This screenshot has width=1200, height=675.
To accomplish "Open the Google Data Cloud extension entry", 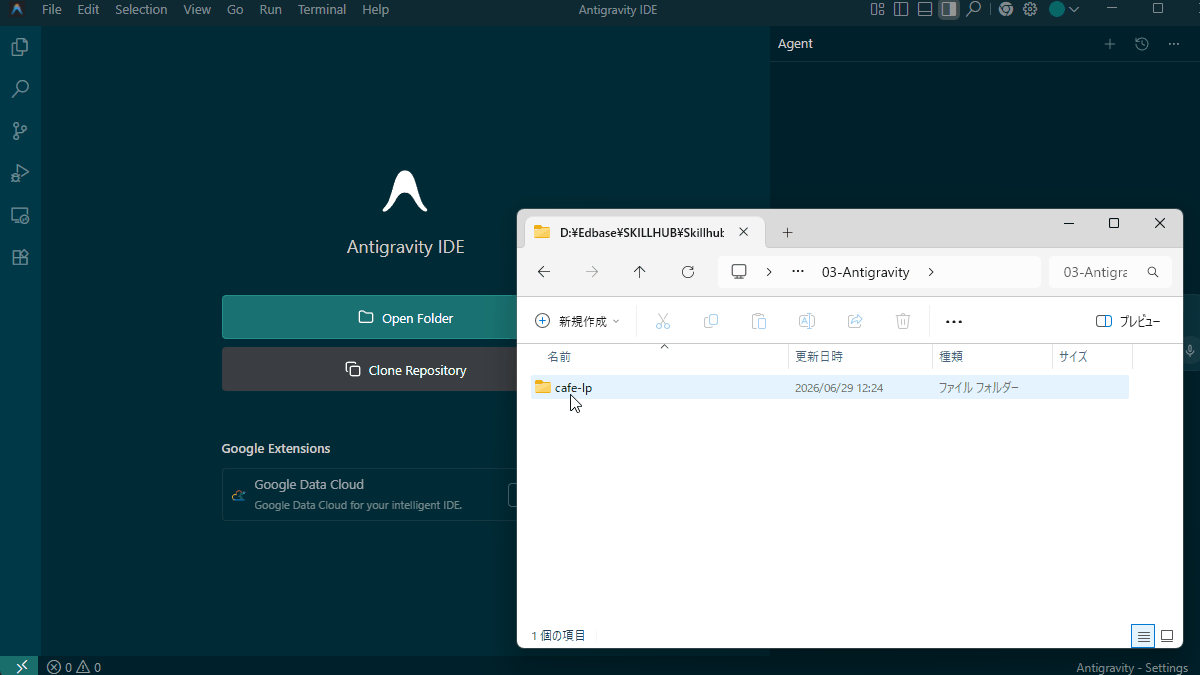I will tap(370, 494).
